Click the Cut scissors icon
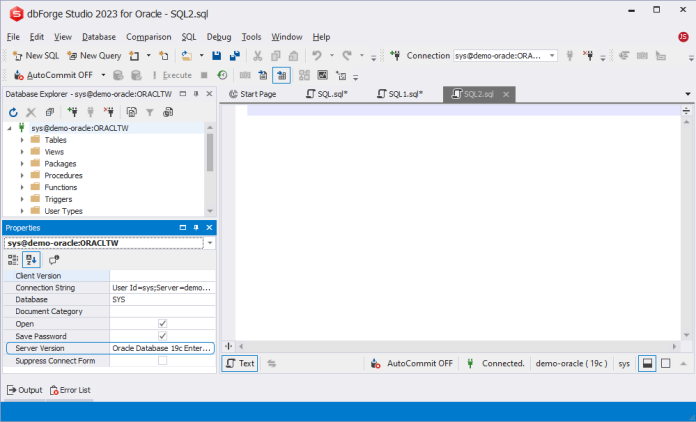The width and height of the screenshot is (696, 422). point(259,56)
